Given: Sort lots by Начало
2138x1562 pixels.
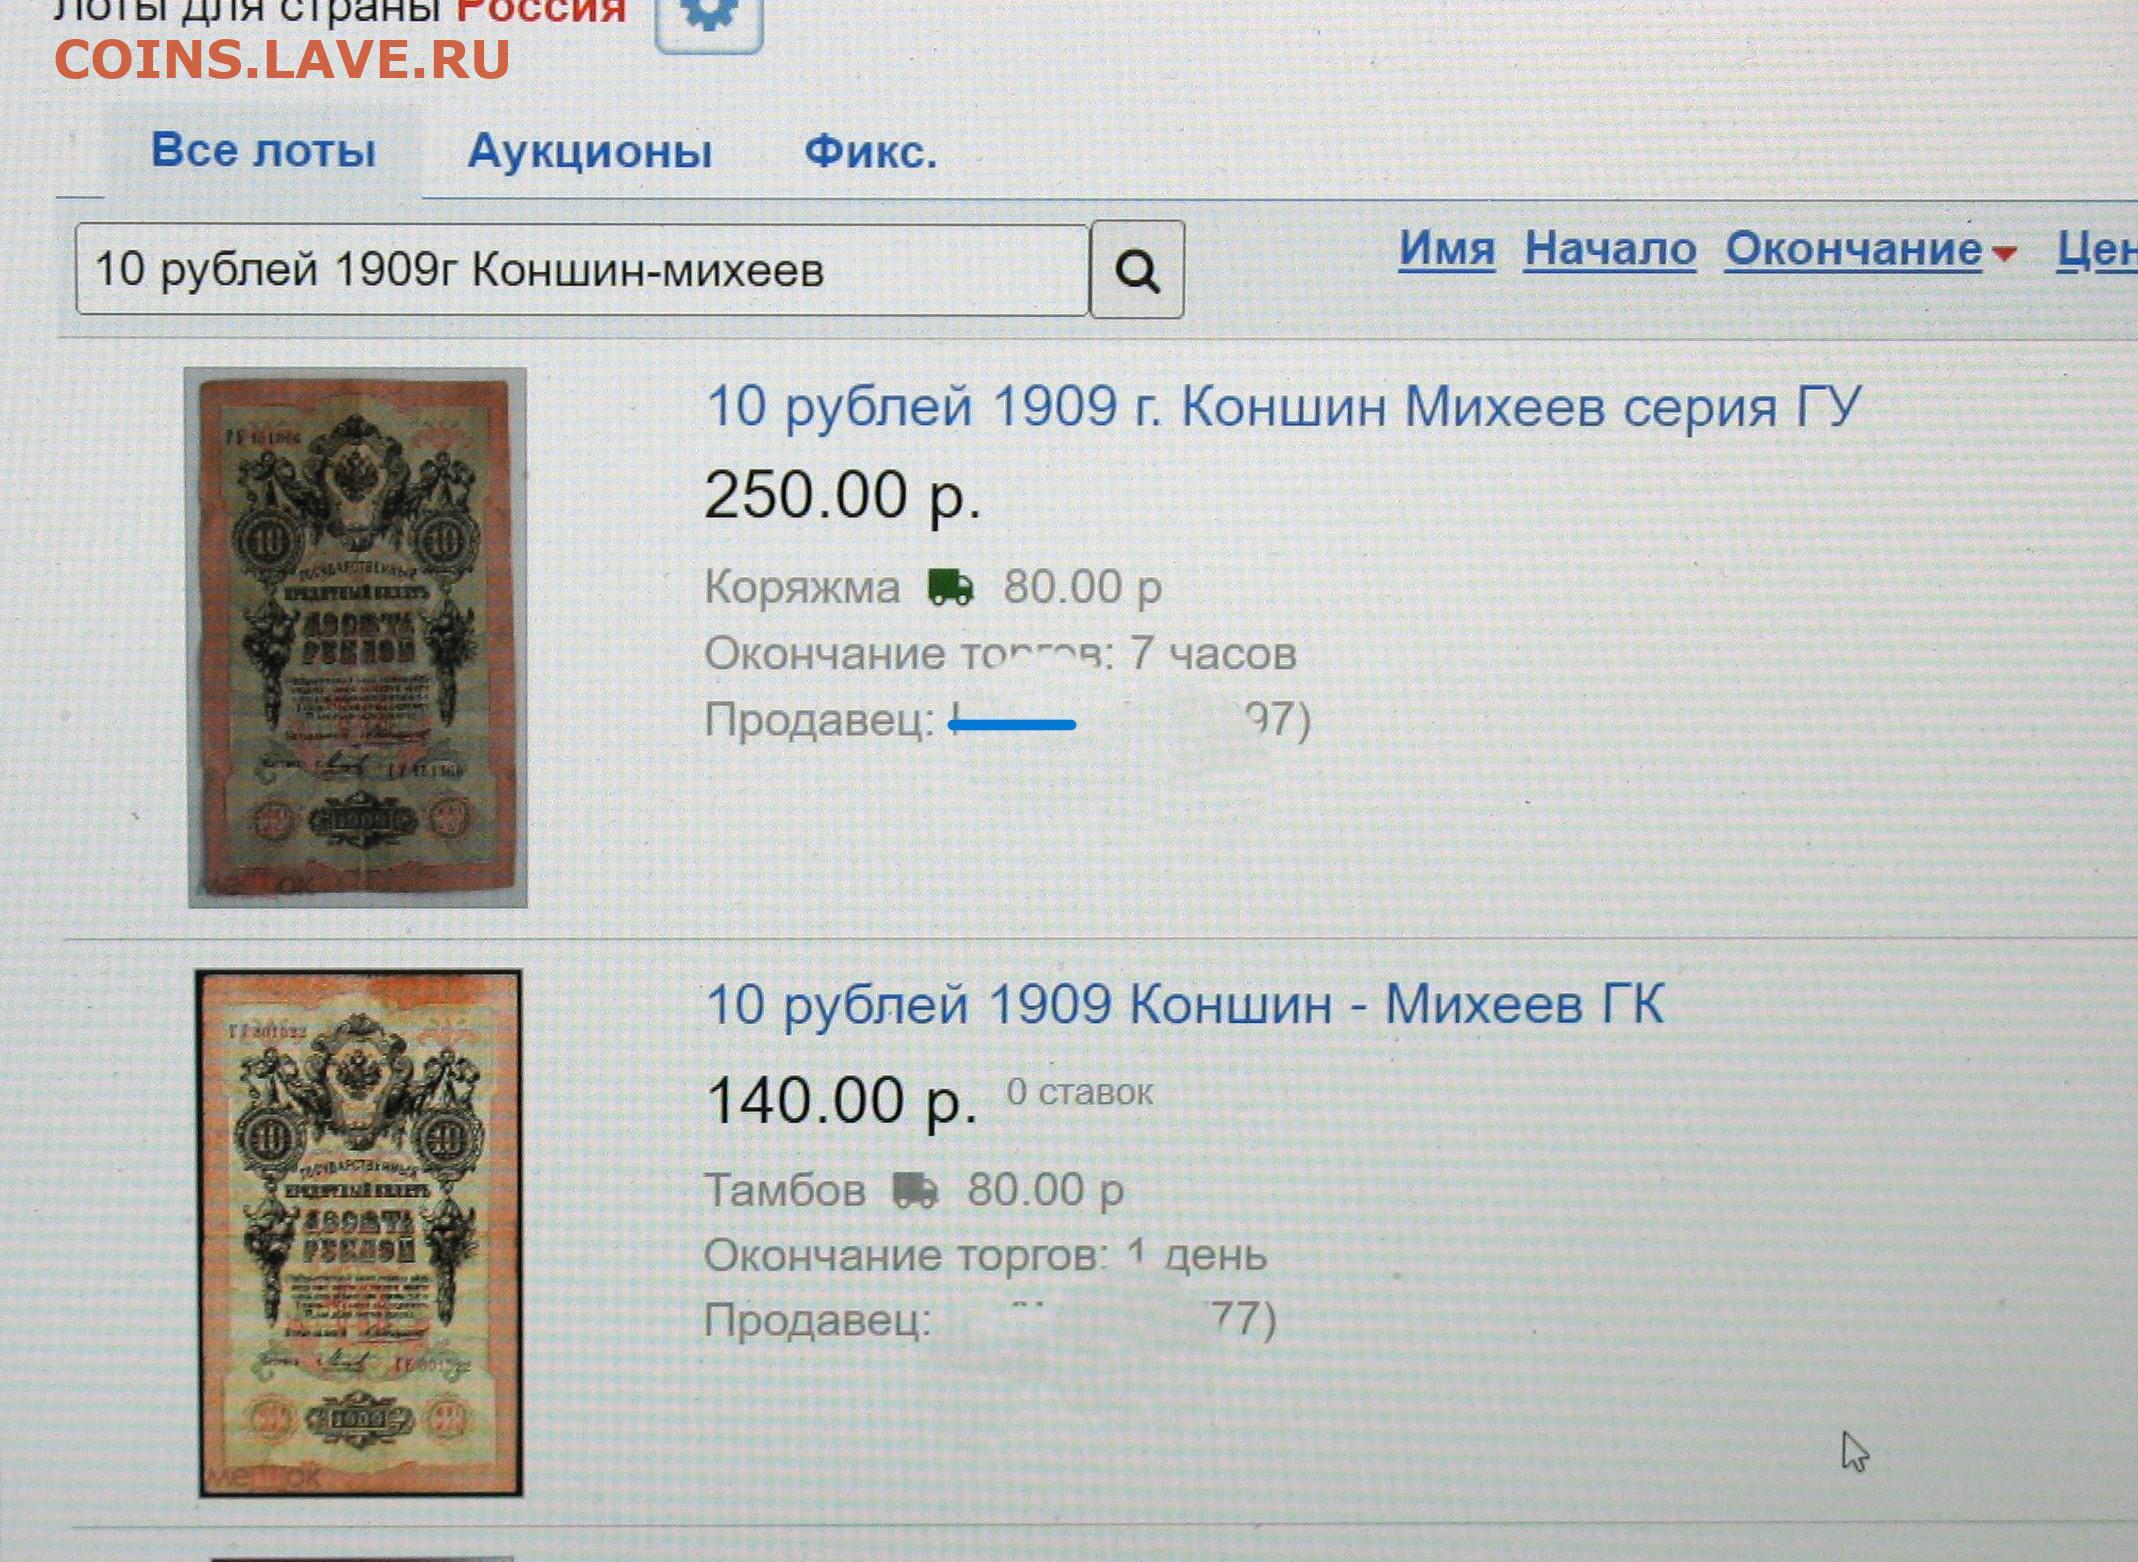Looking at the screenshot, I should click(x=1610, y=248).
